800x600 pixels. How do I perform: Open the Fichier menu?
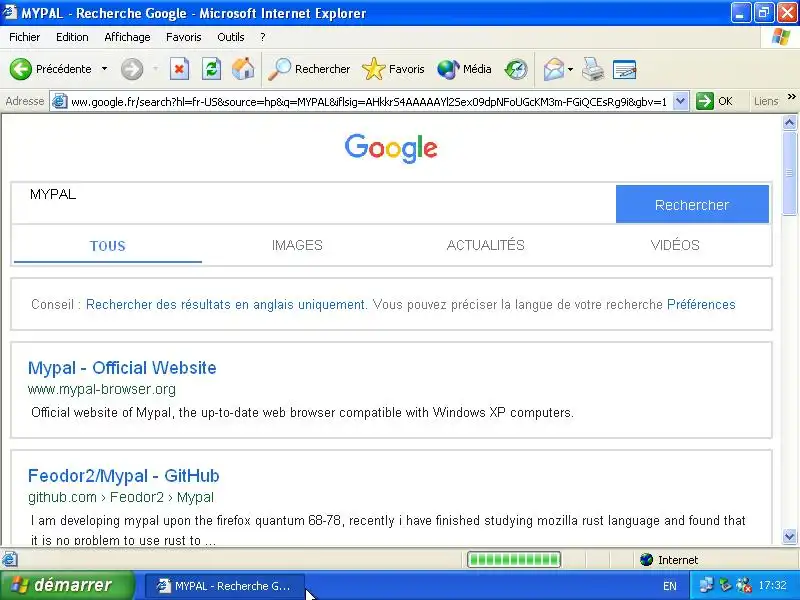coord(24,37)
